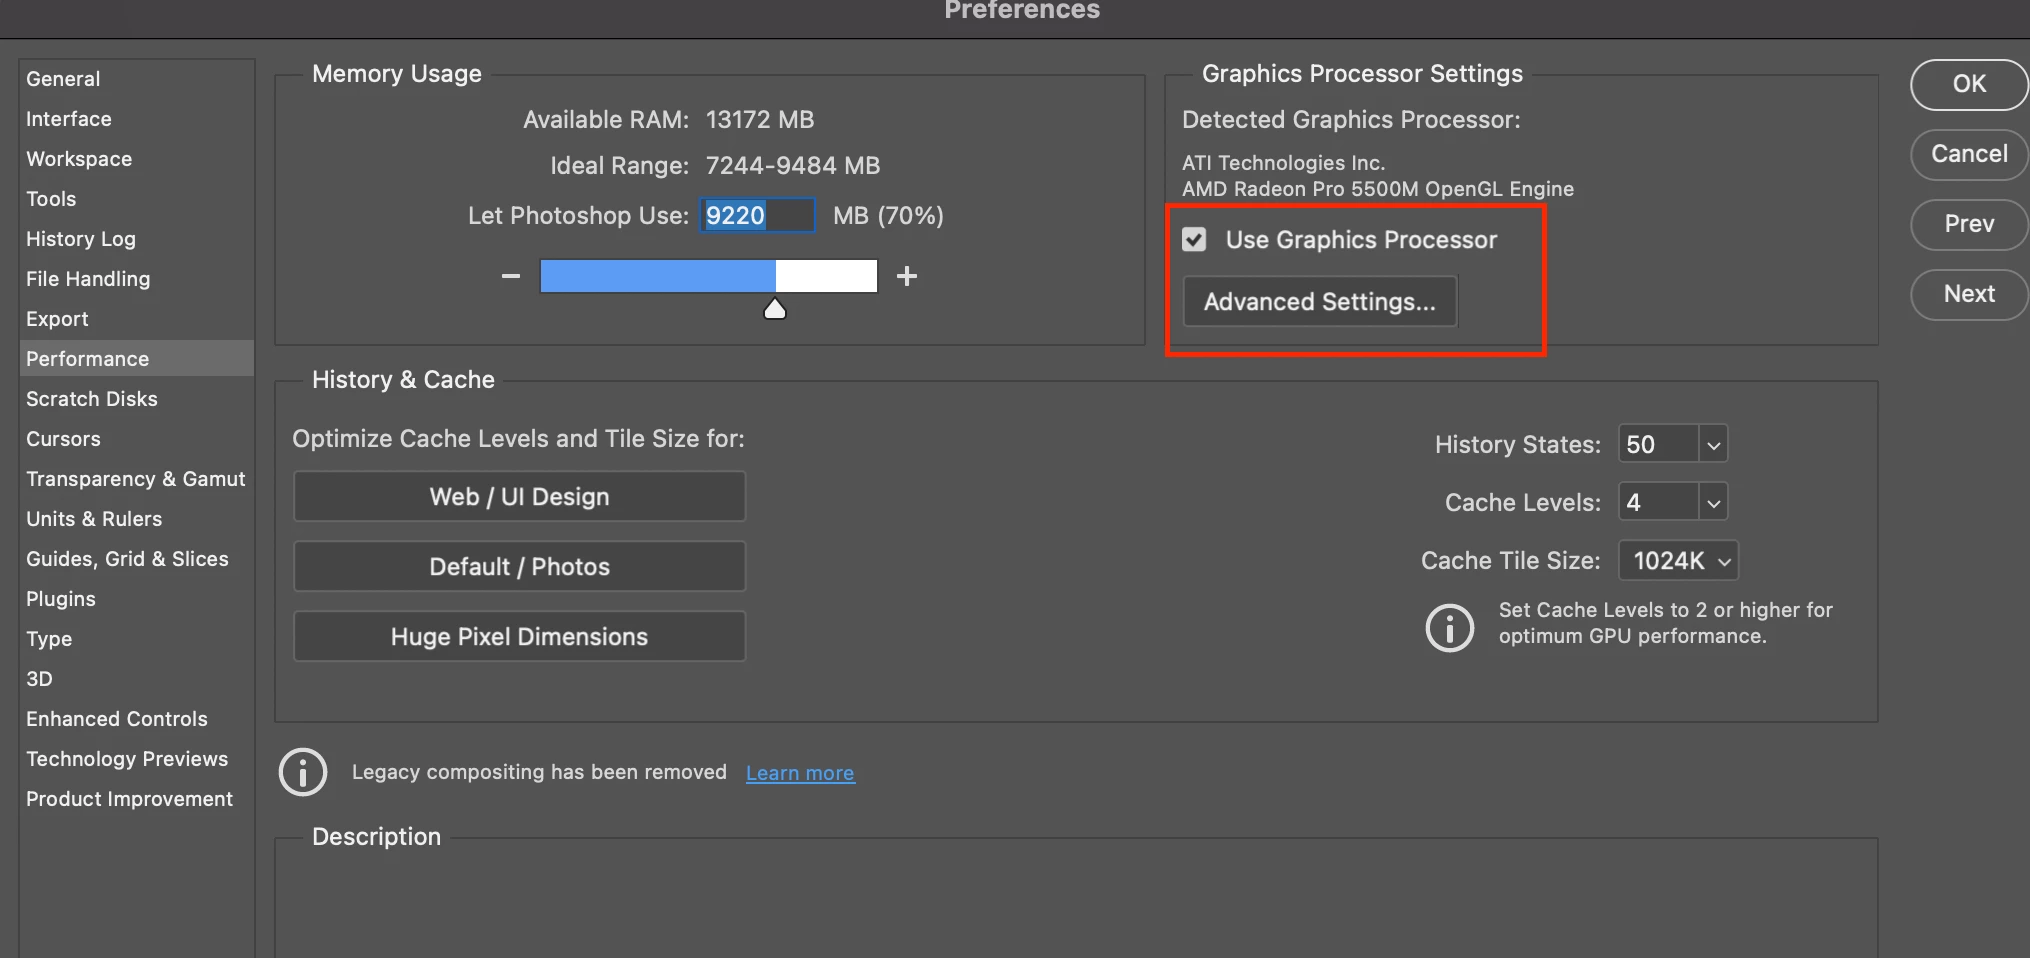Screen dimensions: 2030x958
Task: Click into the Let Photoshop Use field
Action: [x=757, y=216]
